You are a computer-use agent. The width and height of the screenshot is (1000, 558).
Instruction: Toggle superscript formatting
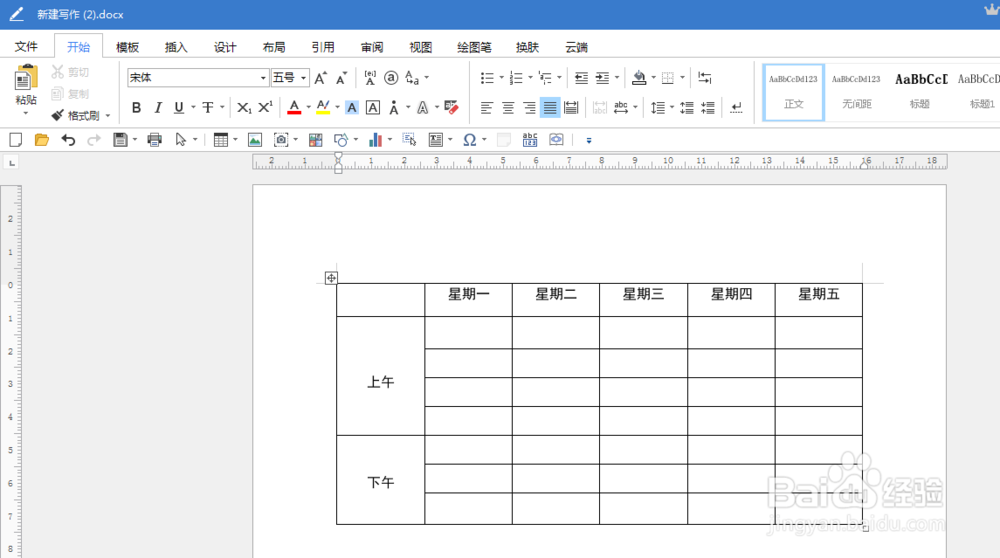tap(265, 108)
